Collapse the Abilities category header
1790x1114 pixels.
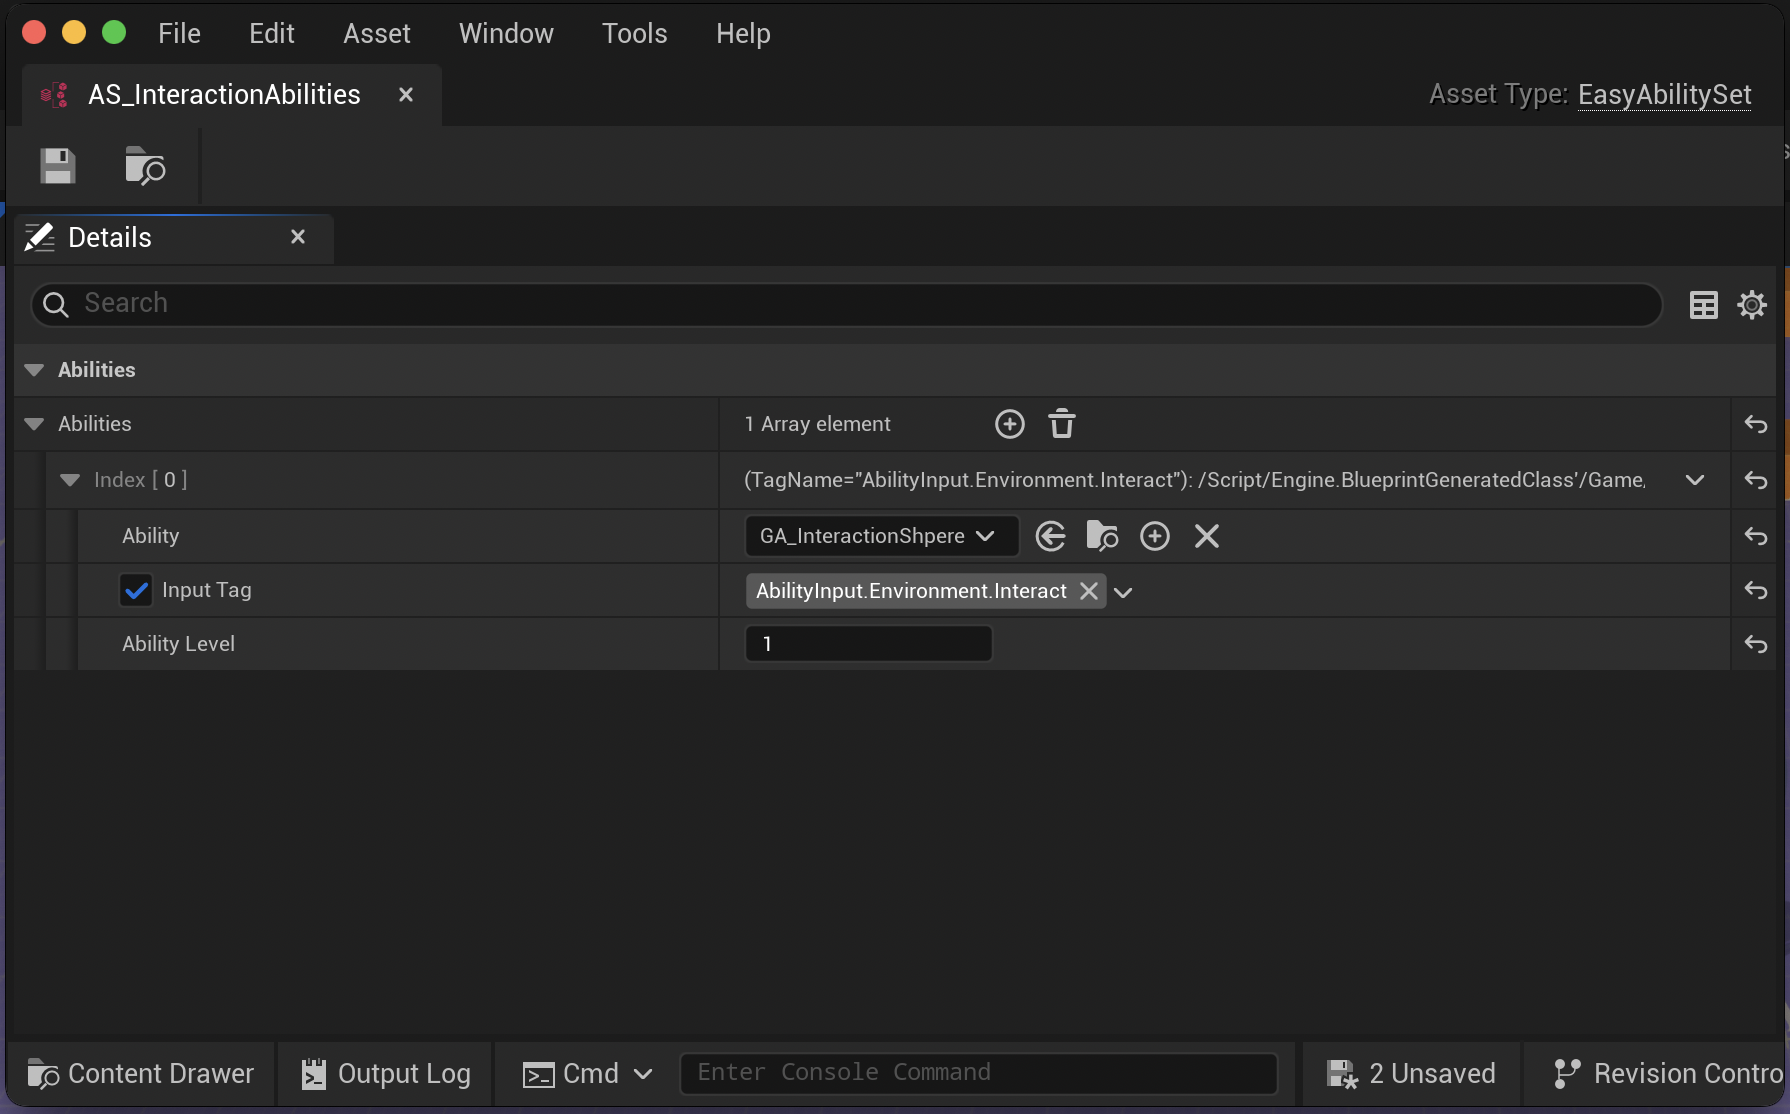tap(34, 370)
